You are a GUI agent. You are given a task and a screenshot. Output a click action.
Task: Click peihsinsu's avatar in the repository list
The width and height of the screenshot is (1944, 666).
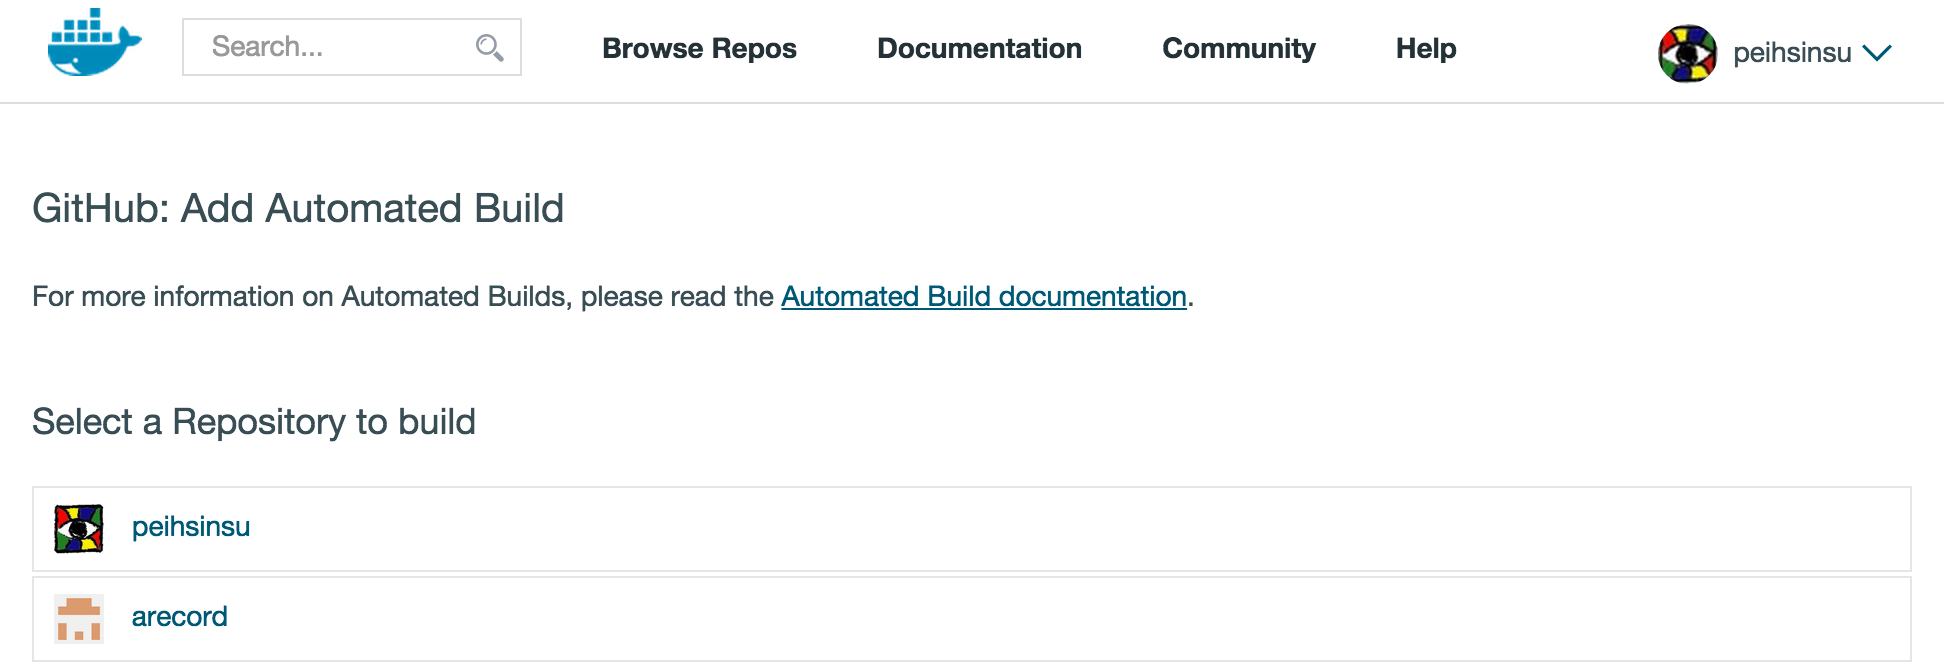point(79,529)
